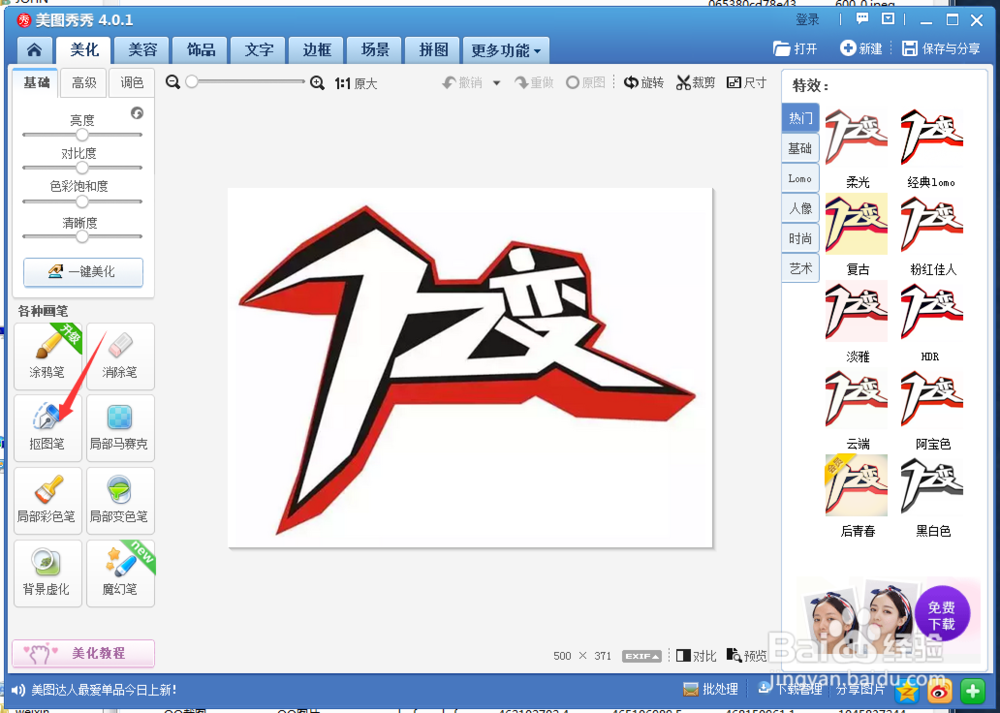1000x713 pixels.
Task: Switch to the 美容 beauty tab
Action: point(143,50)
